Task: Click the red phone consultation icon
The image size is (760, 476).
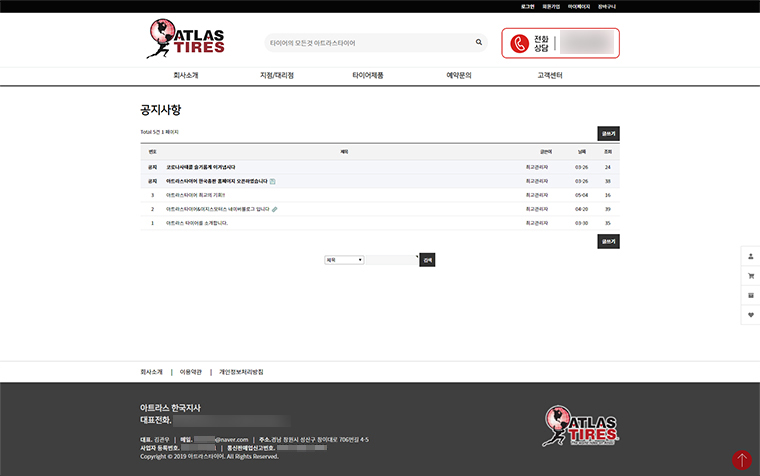Action: pyautogui.click(x=520, y=43)
